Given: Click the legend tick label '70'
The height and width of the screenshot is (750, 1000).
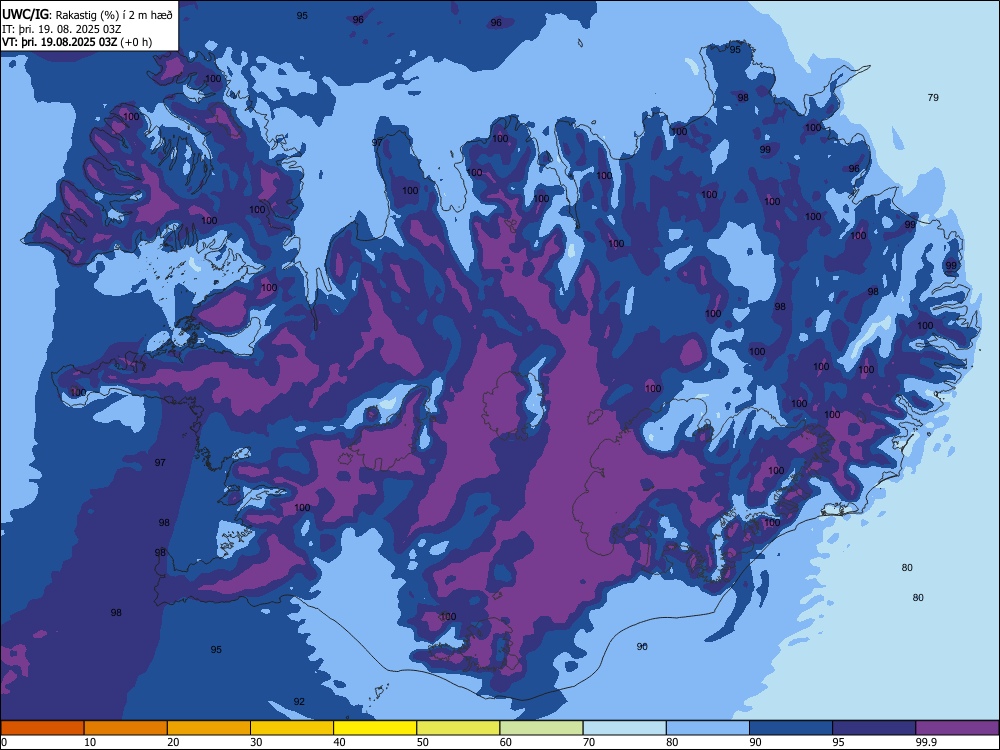Looking at the screenshot, I should tap(589, 742).
